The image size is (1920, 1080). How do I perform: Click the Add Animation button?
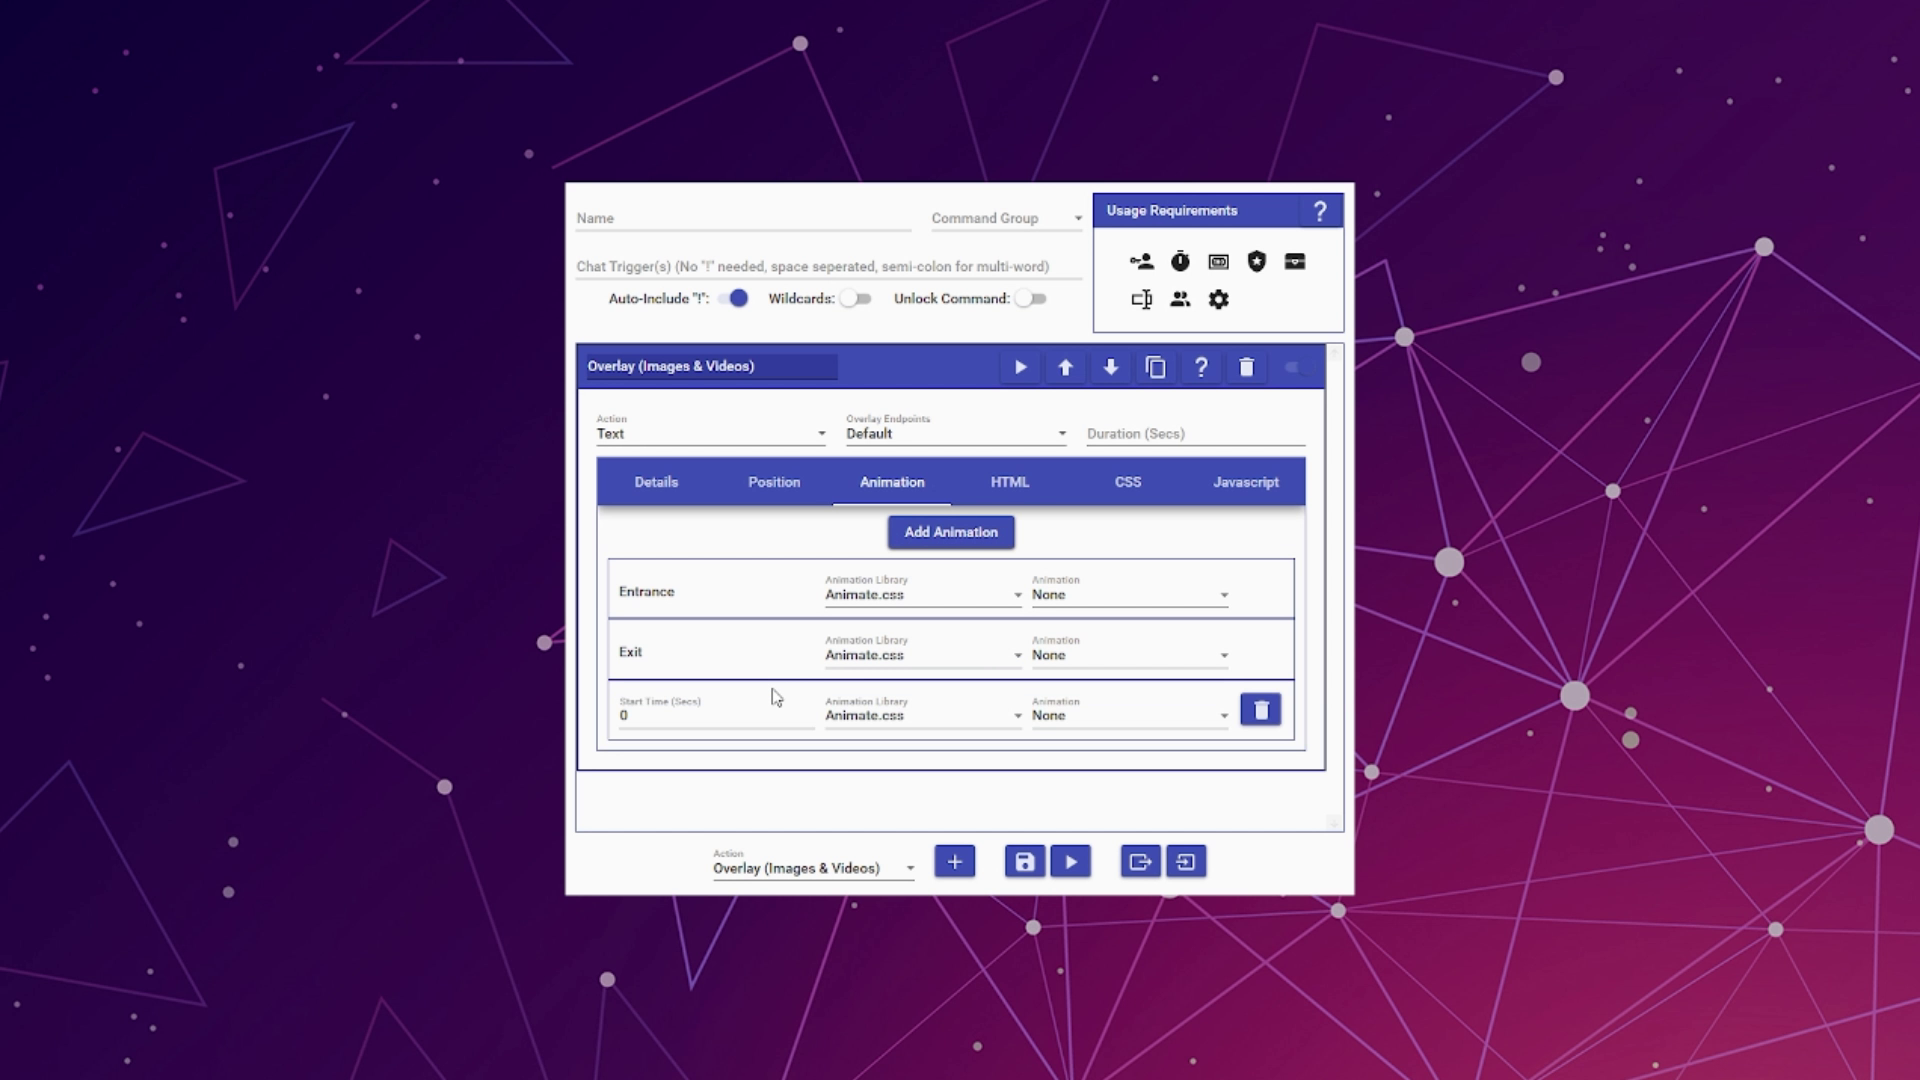click(x=950, y=532)
